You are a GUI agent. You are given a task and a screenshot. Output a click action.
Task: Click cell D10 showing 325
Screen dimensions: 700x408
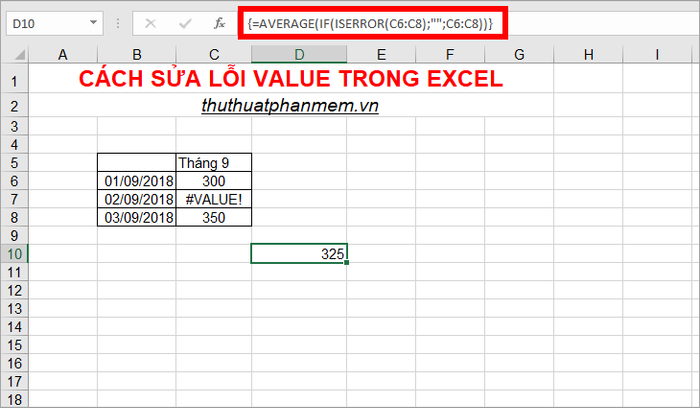pos(299,254)
